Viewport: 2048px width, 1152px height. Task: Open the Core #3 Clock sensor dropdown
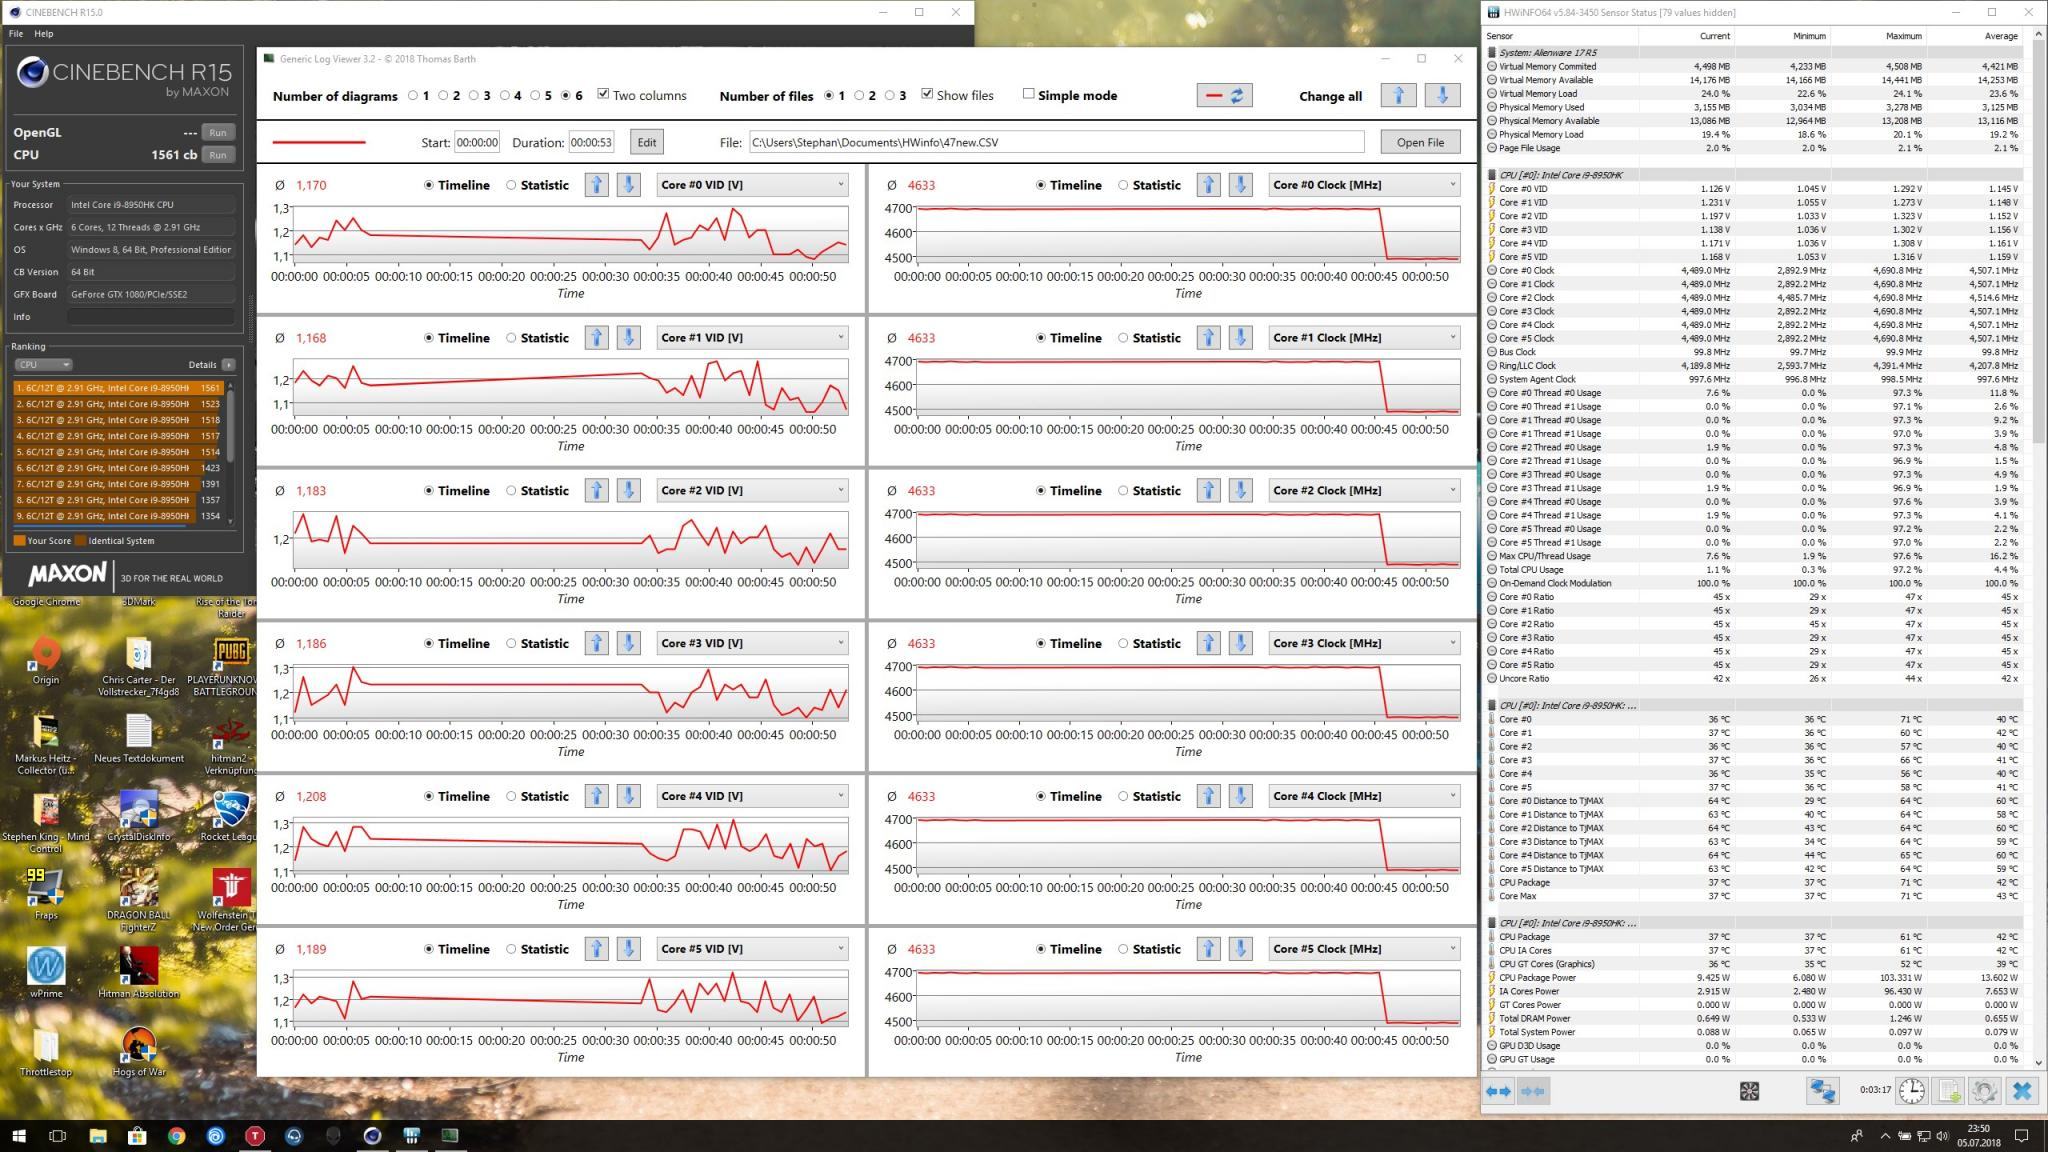(x=1363, y=643)
